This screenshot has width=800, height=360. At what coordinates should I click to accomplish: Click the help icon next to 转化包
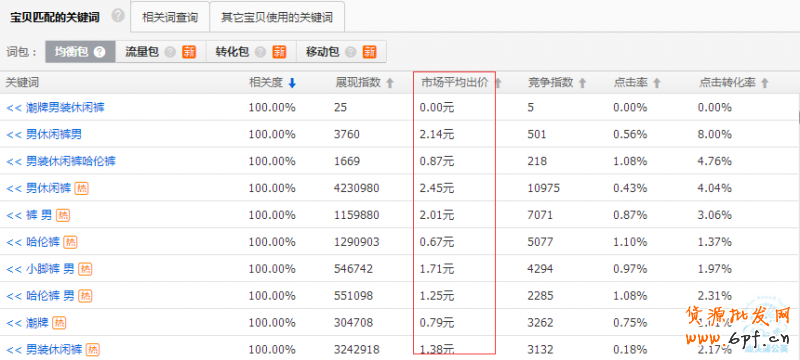coord(260,52)
